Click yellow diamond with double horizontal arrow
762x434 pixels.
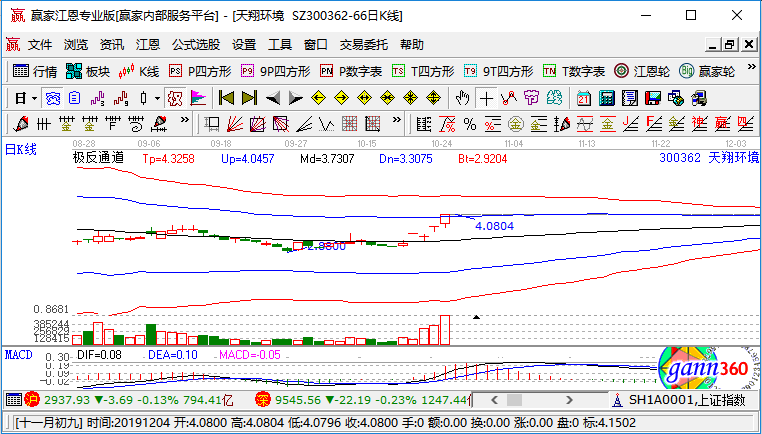pyautogui.click(x=364, y=99)
